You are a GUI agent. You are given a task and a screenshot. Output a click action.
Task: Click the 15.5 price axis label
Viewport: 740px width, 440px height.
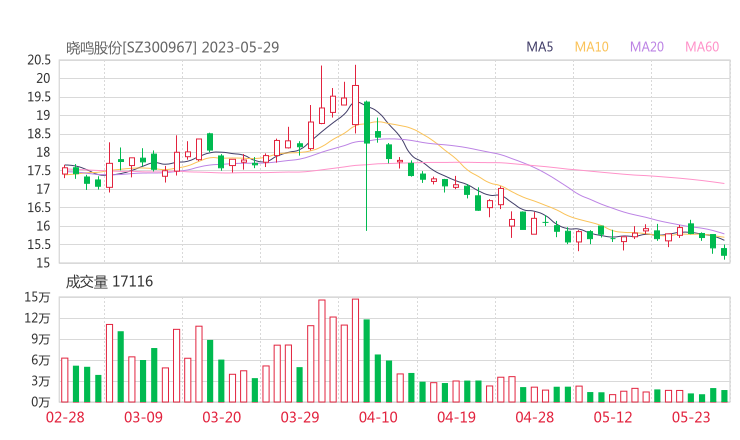tap(39, 244)
